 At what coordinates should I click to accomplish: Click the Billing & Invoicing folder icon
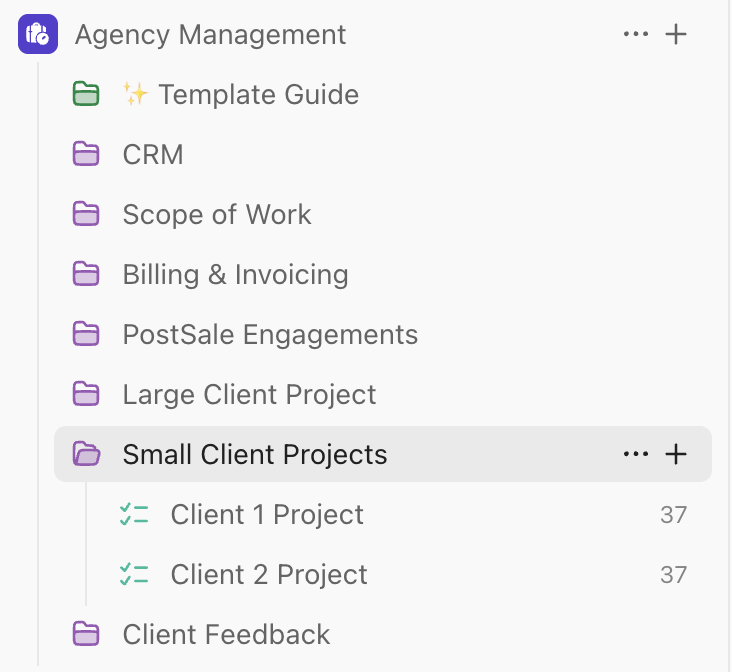87,275
